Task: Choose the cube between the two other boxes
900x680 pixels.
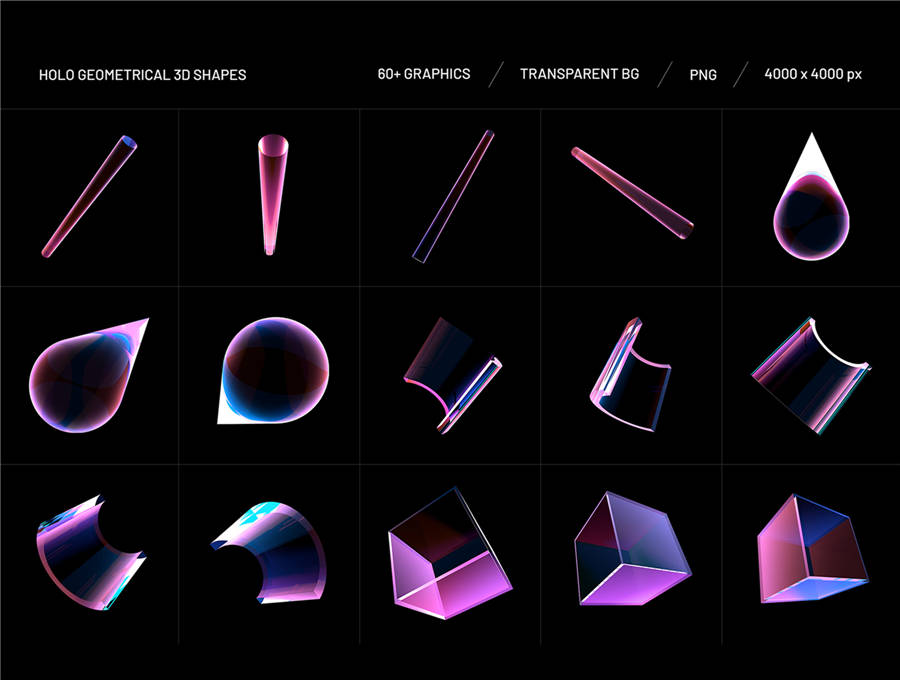Action: [x=628, y=550]
